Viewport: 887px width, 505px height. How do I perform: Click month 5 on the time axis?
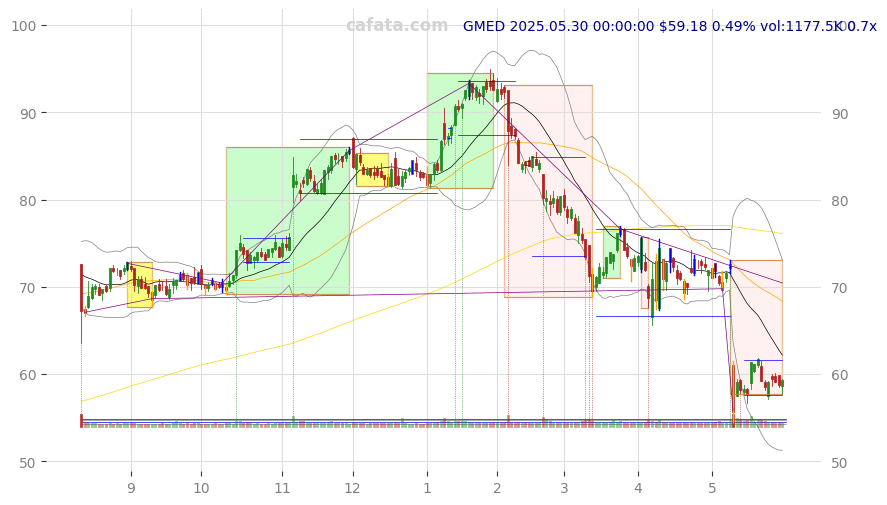712,488
